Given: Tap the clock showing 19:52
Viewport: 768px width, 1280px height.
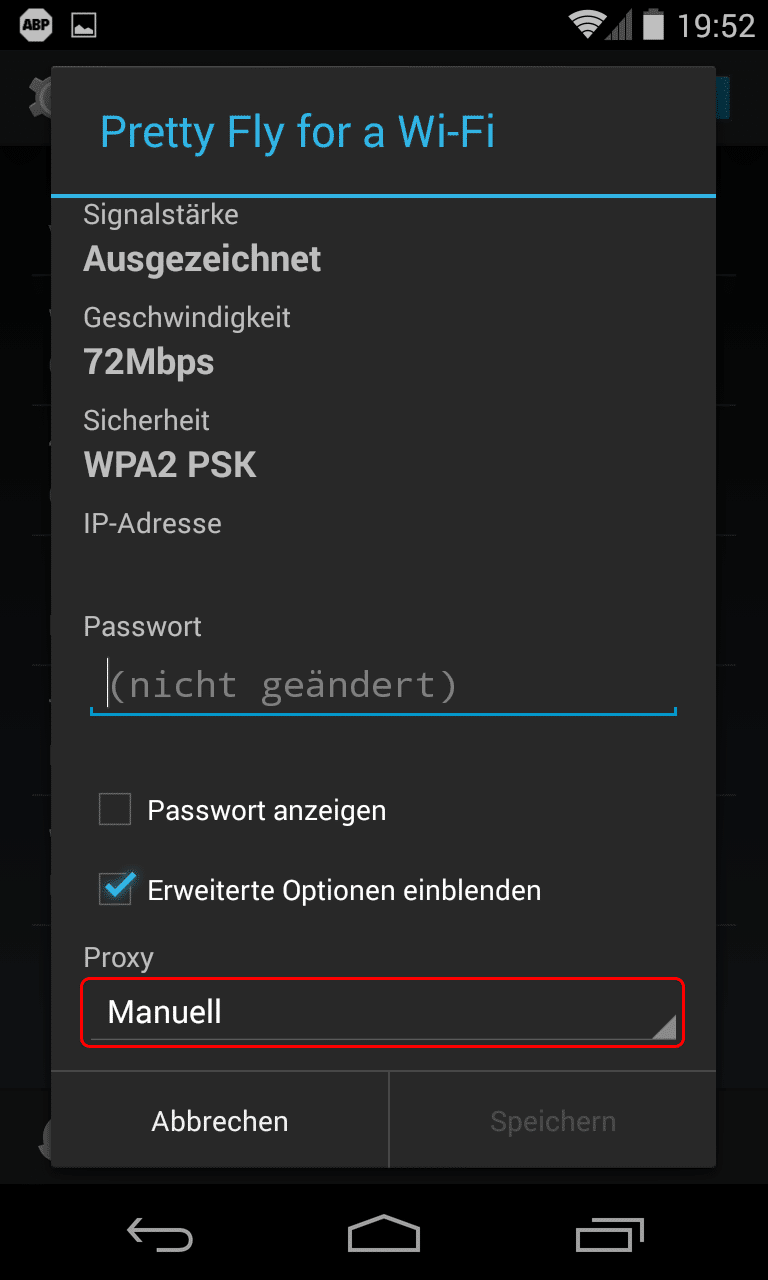Looking at the screenshot, I should (x=716, y=26).
